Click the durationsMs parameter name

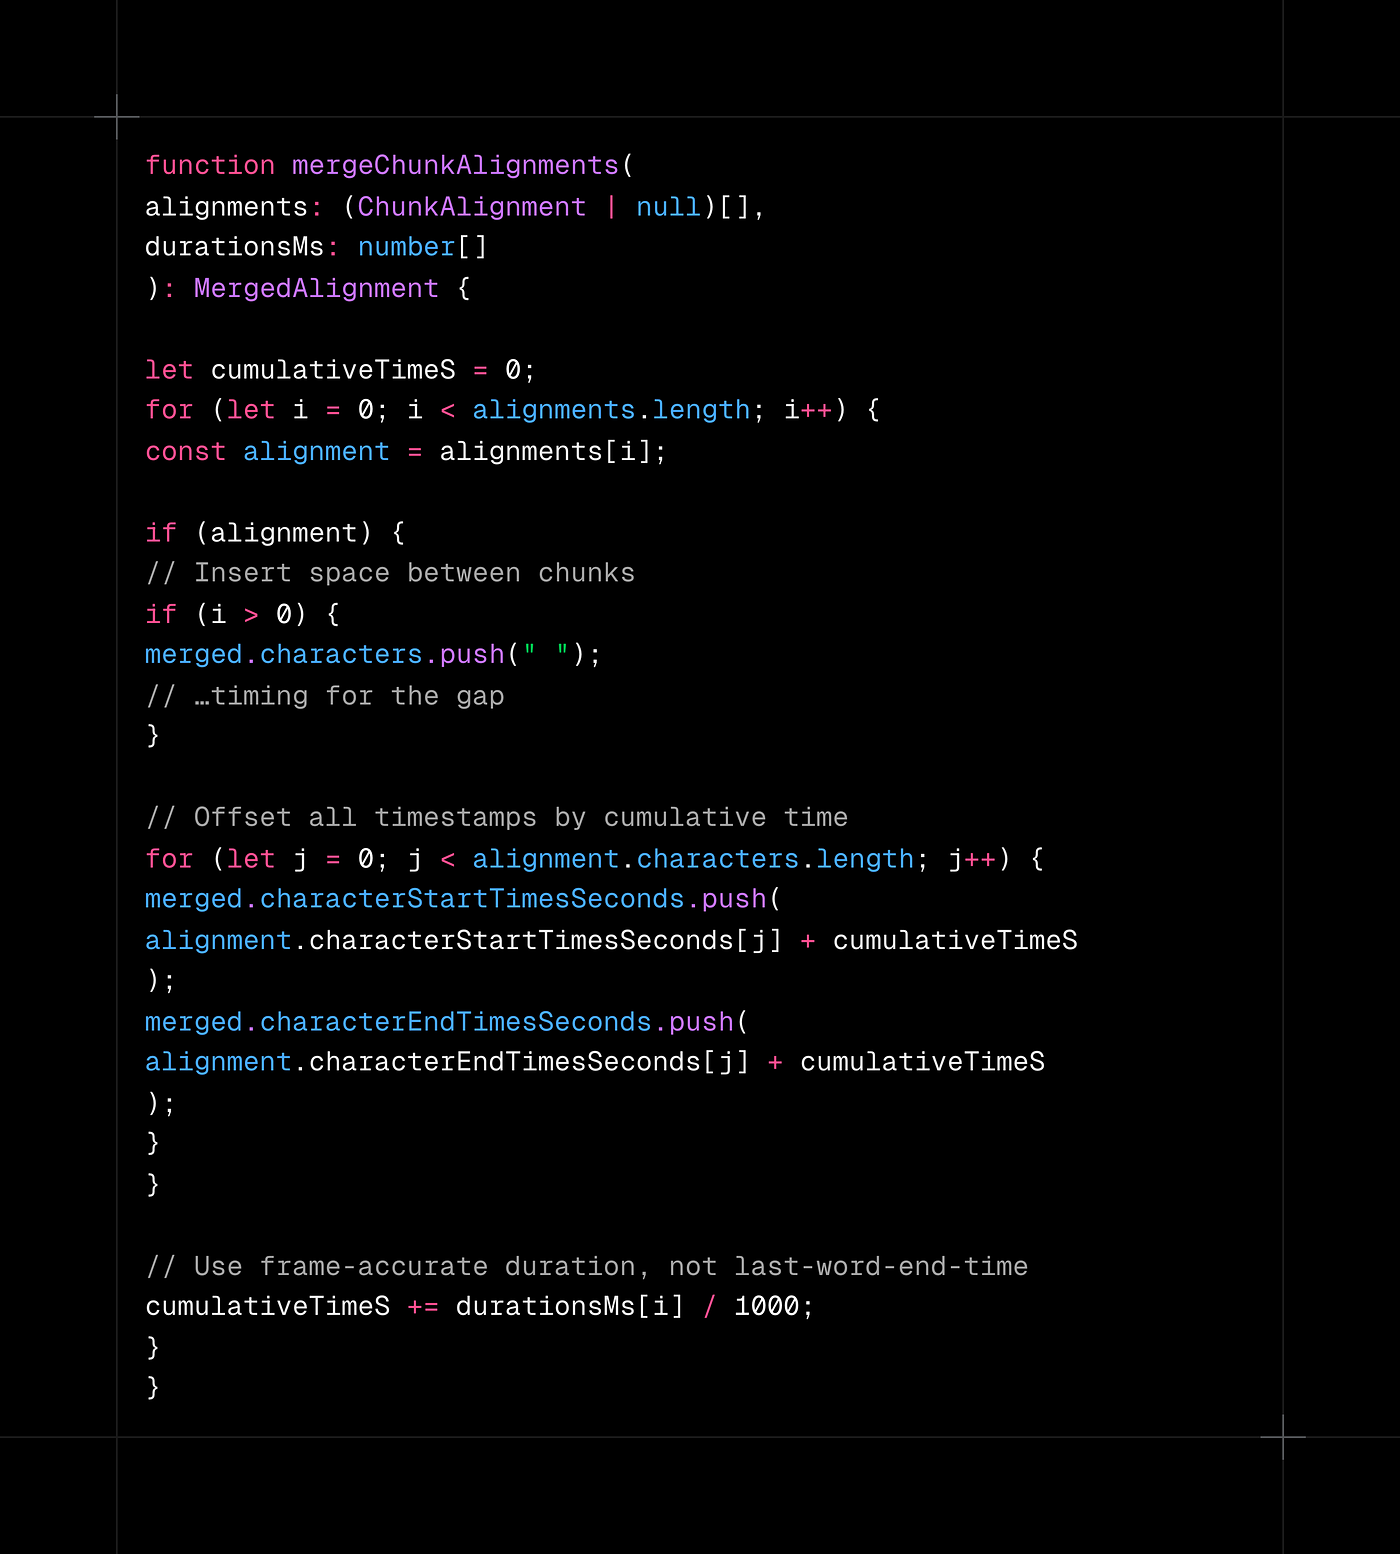pyautogui.click(x=235, y=247)
